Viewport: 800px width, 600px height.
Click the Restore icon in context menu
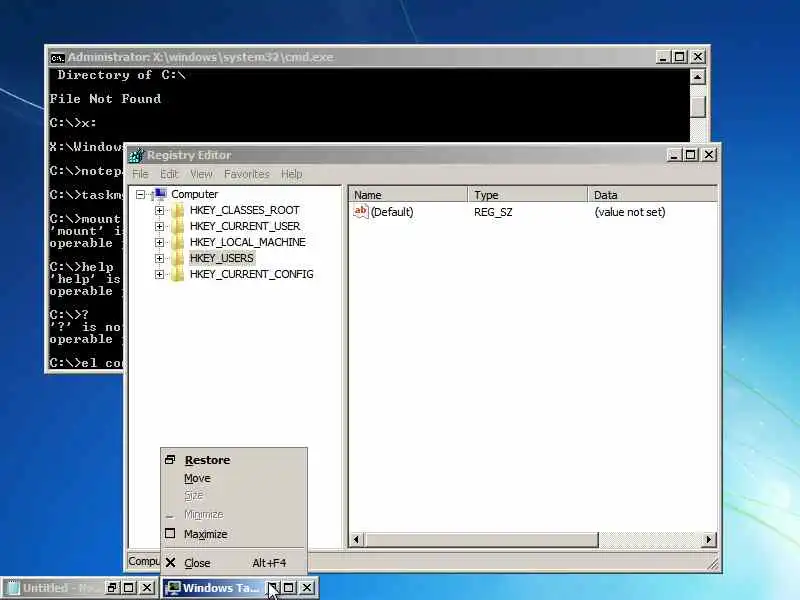click(170, 460)
